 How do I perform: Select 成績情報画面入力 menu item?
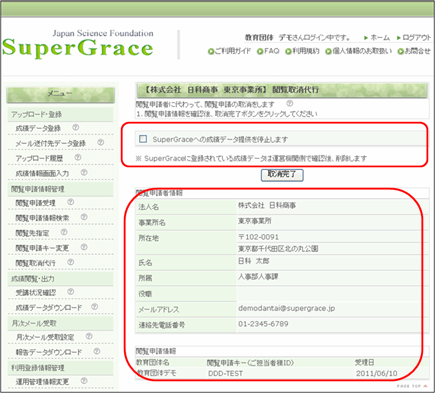[42, 173]
